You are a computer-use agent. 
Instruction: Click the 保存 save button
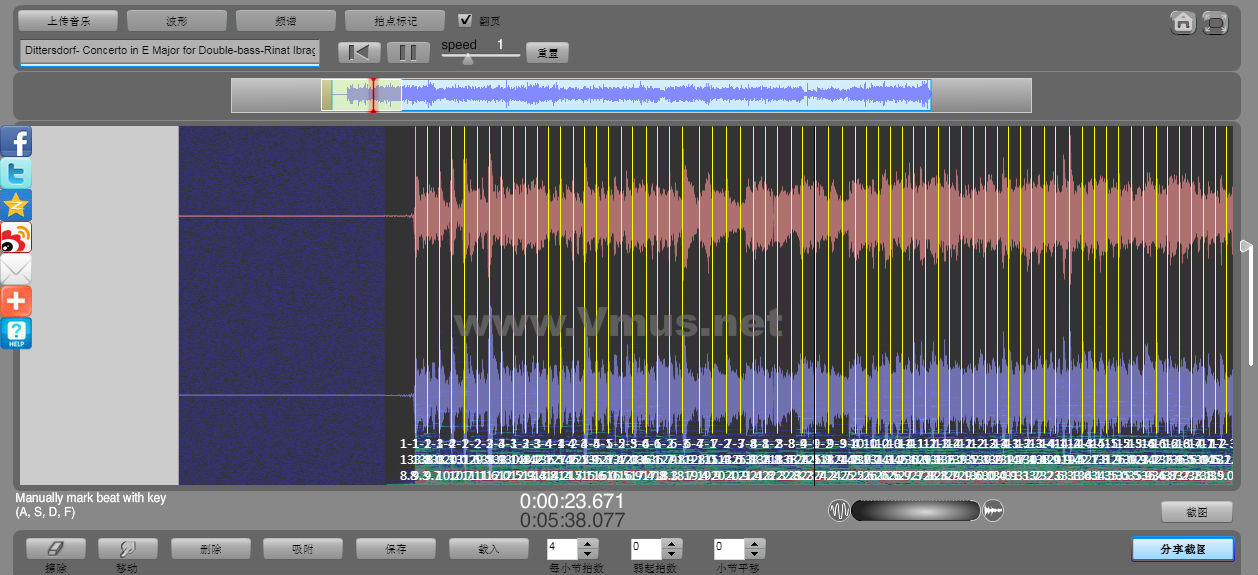[395, 548]
